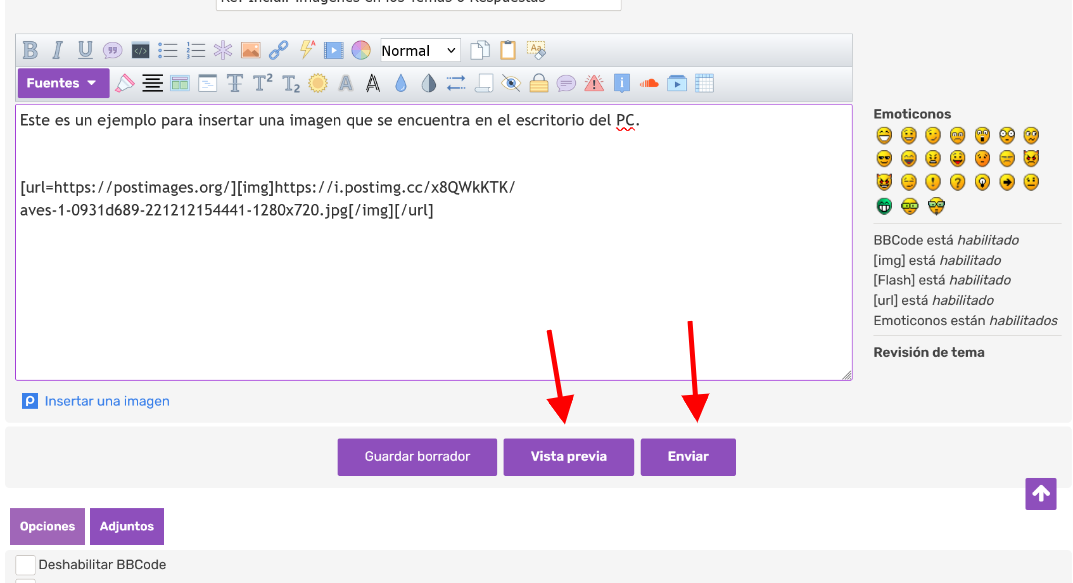This screenshot has width=1073, height=583.
Task: Open the font color wheel
Action: pos(361,50)
